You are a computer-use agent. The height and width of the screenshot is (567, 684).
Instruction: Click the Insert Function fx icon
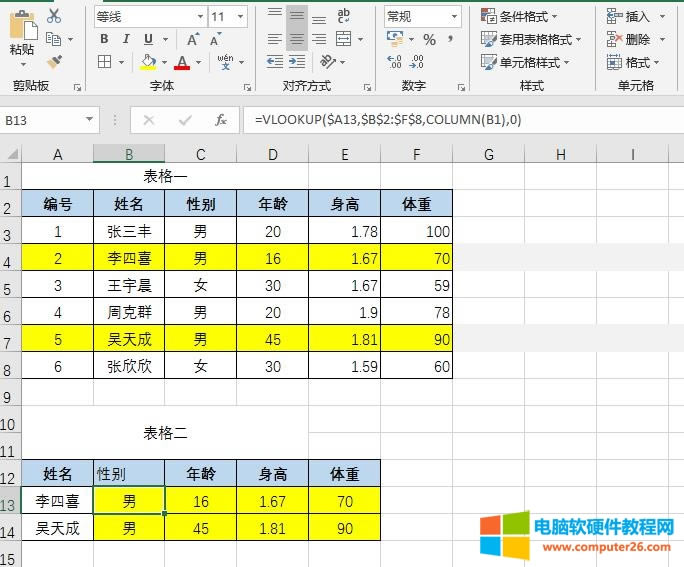point(220,120)
